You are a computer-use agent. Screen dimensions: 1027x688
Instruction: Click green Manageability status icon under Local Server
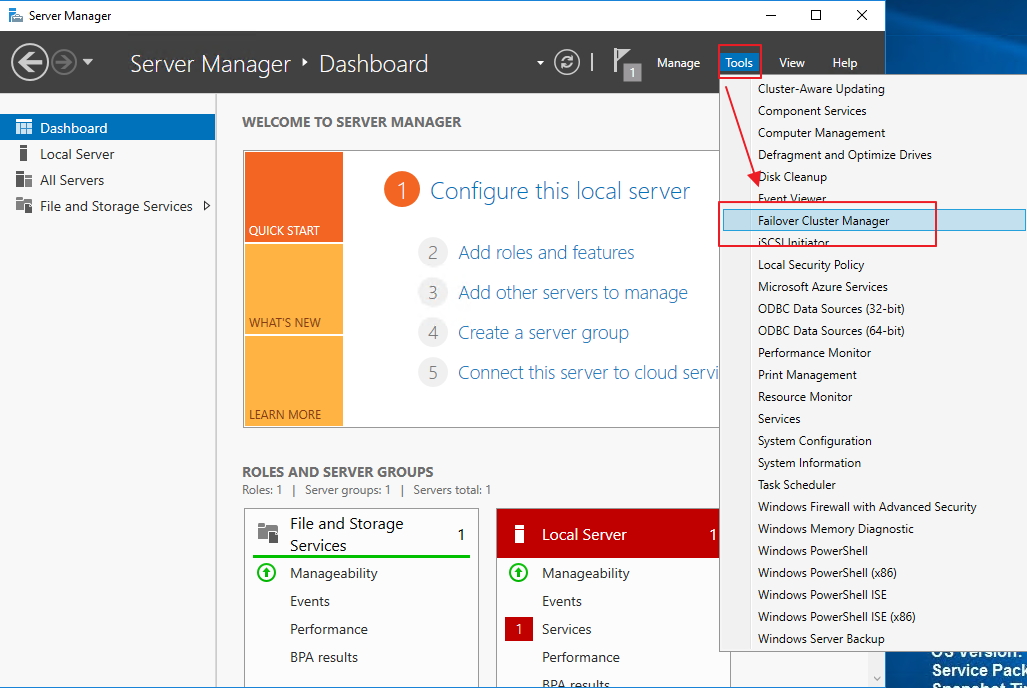coord(518,573)
